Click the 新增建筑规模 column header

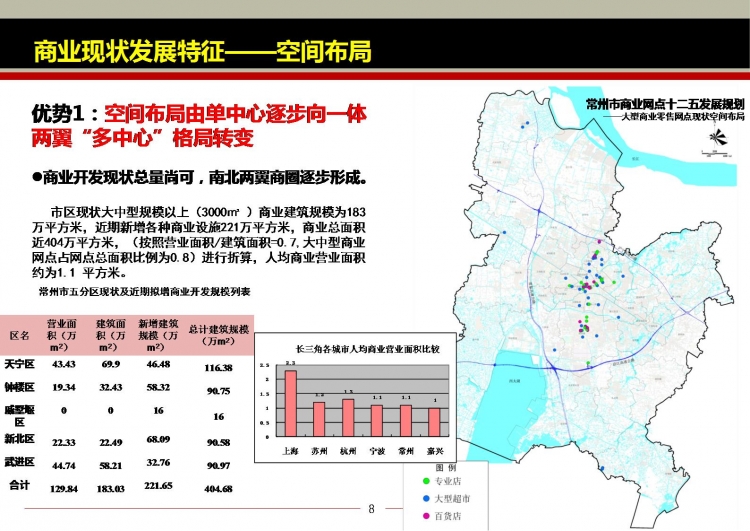coord(158,335)
